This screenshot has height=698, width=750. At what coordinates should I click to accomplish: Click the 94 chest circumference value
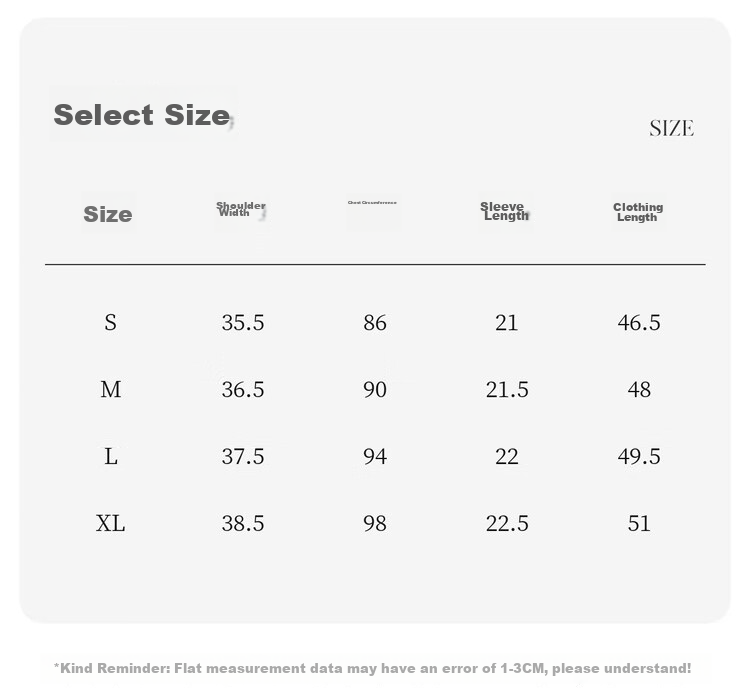(375, 456)
